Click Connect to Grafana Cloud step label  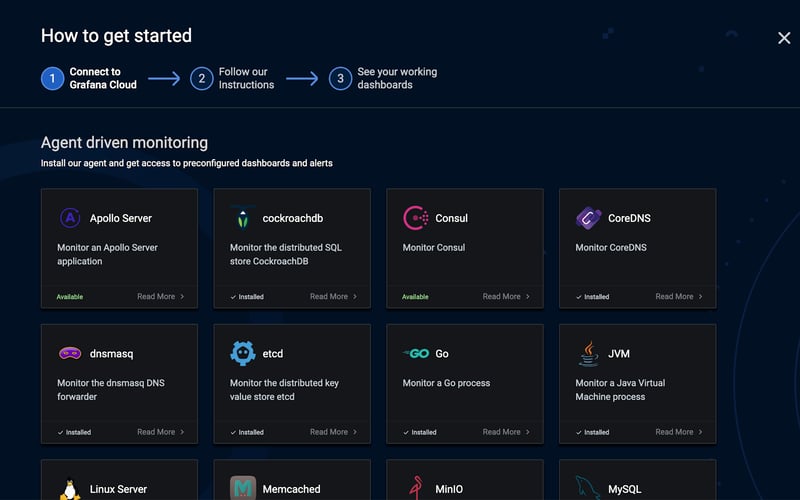pyautogui.click(x=103, y=78)
